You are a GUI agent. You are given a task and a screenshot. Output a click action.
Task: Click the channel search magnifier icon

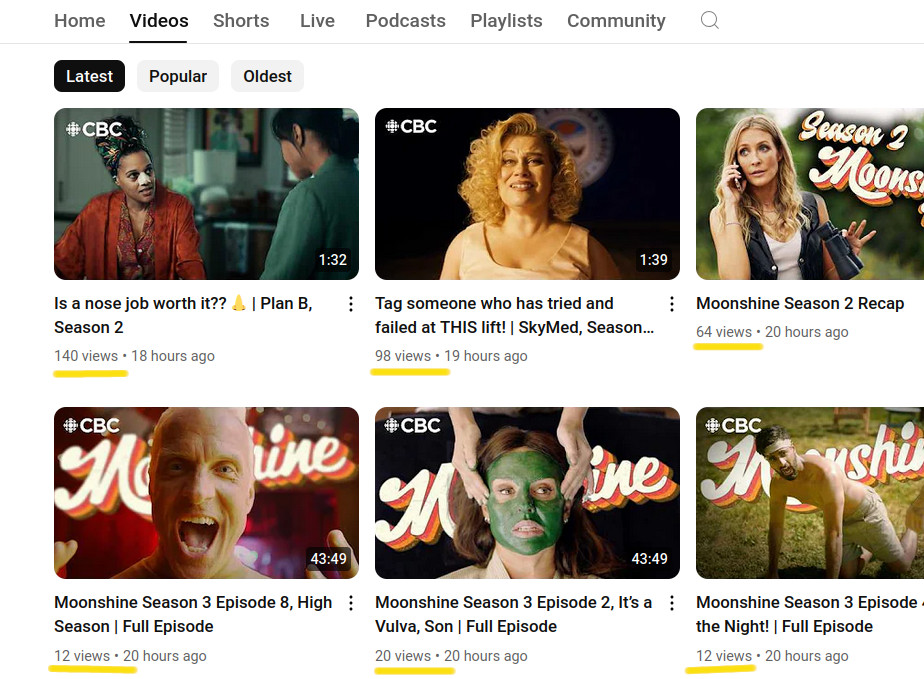(709, 20)
